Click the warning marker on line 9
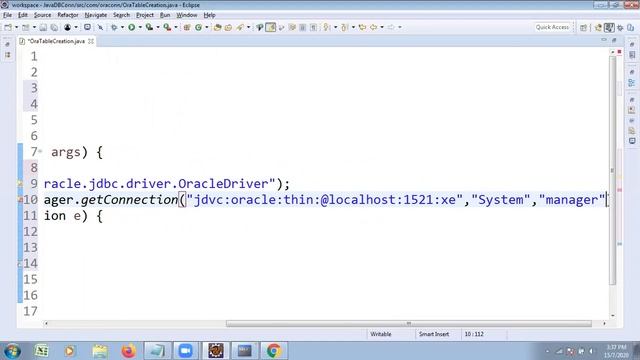Screen dimensions: 640x360 pos(20,184)
